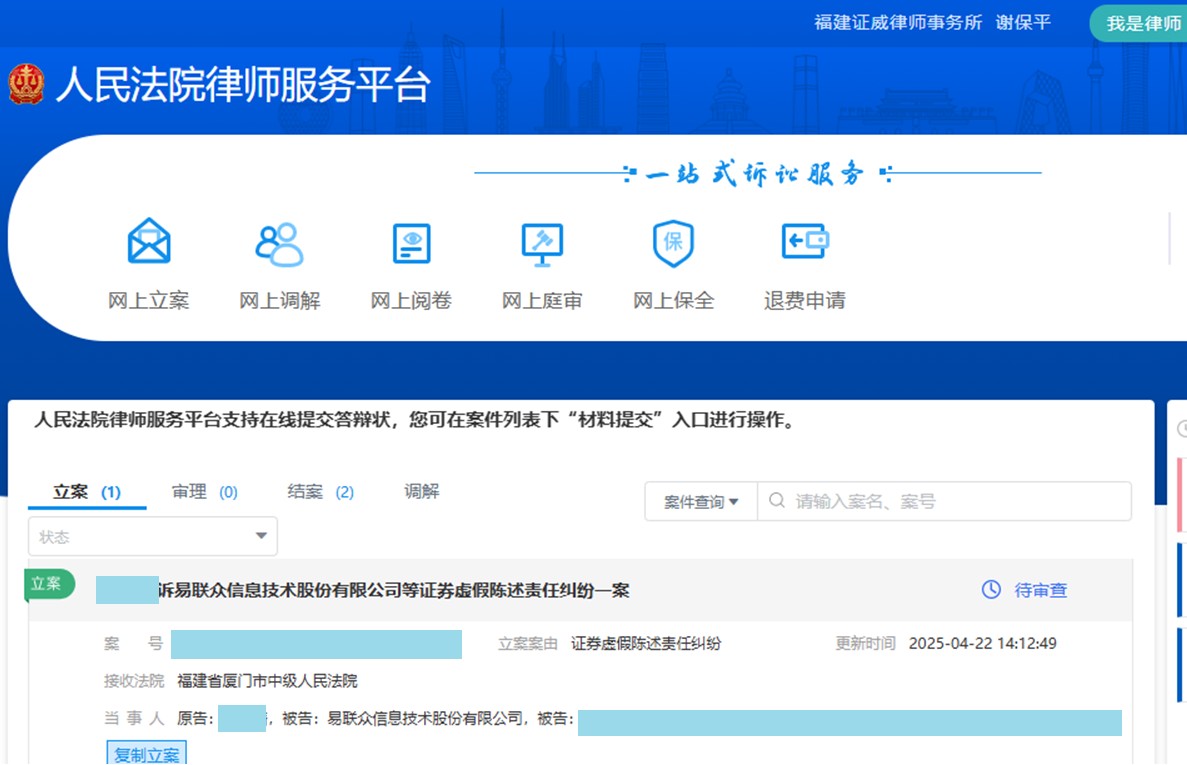Click the 网上调解 label

pyautogui.click(x=279, y=300)
